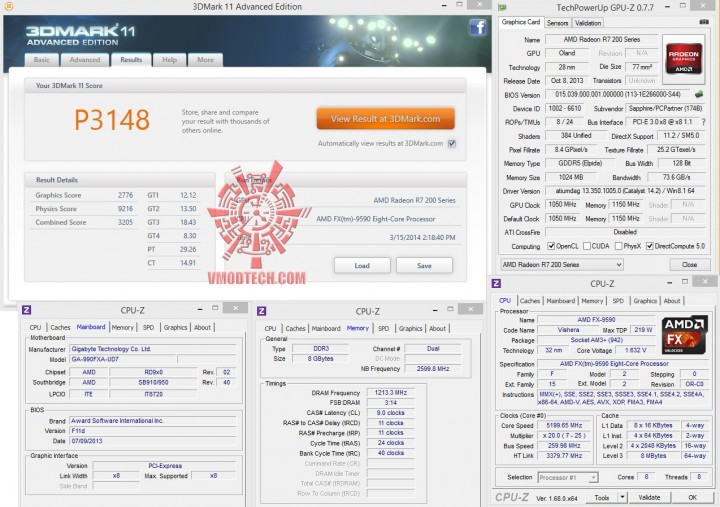Open the Validation tab in GPU-Z

click(x=588, y=23)
